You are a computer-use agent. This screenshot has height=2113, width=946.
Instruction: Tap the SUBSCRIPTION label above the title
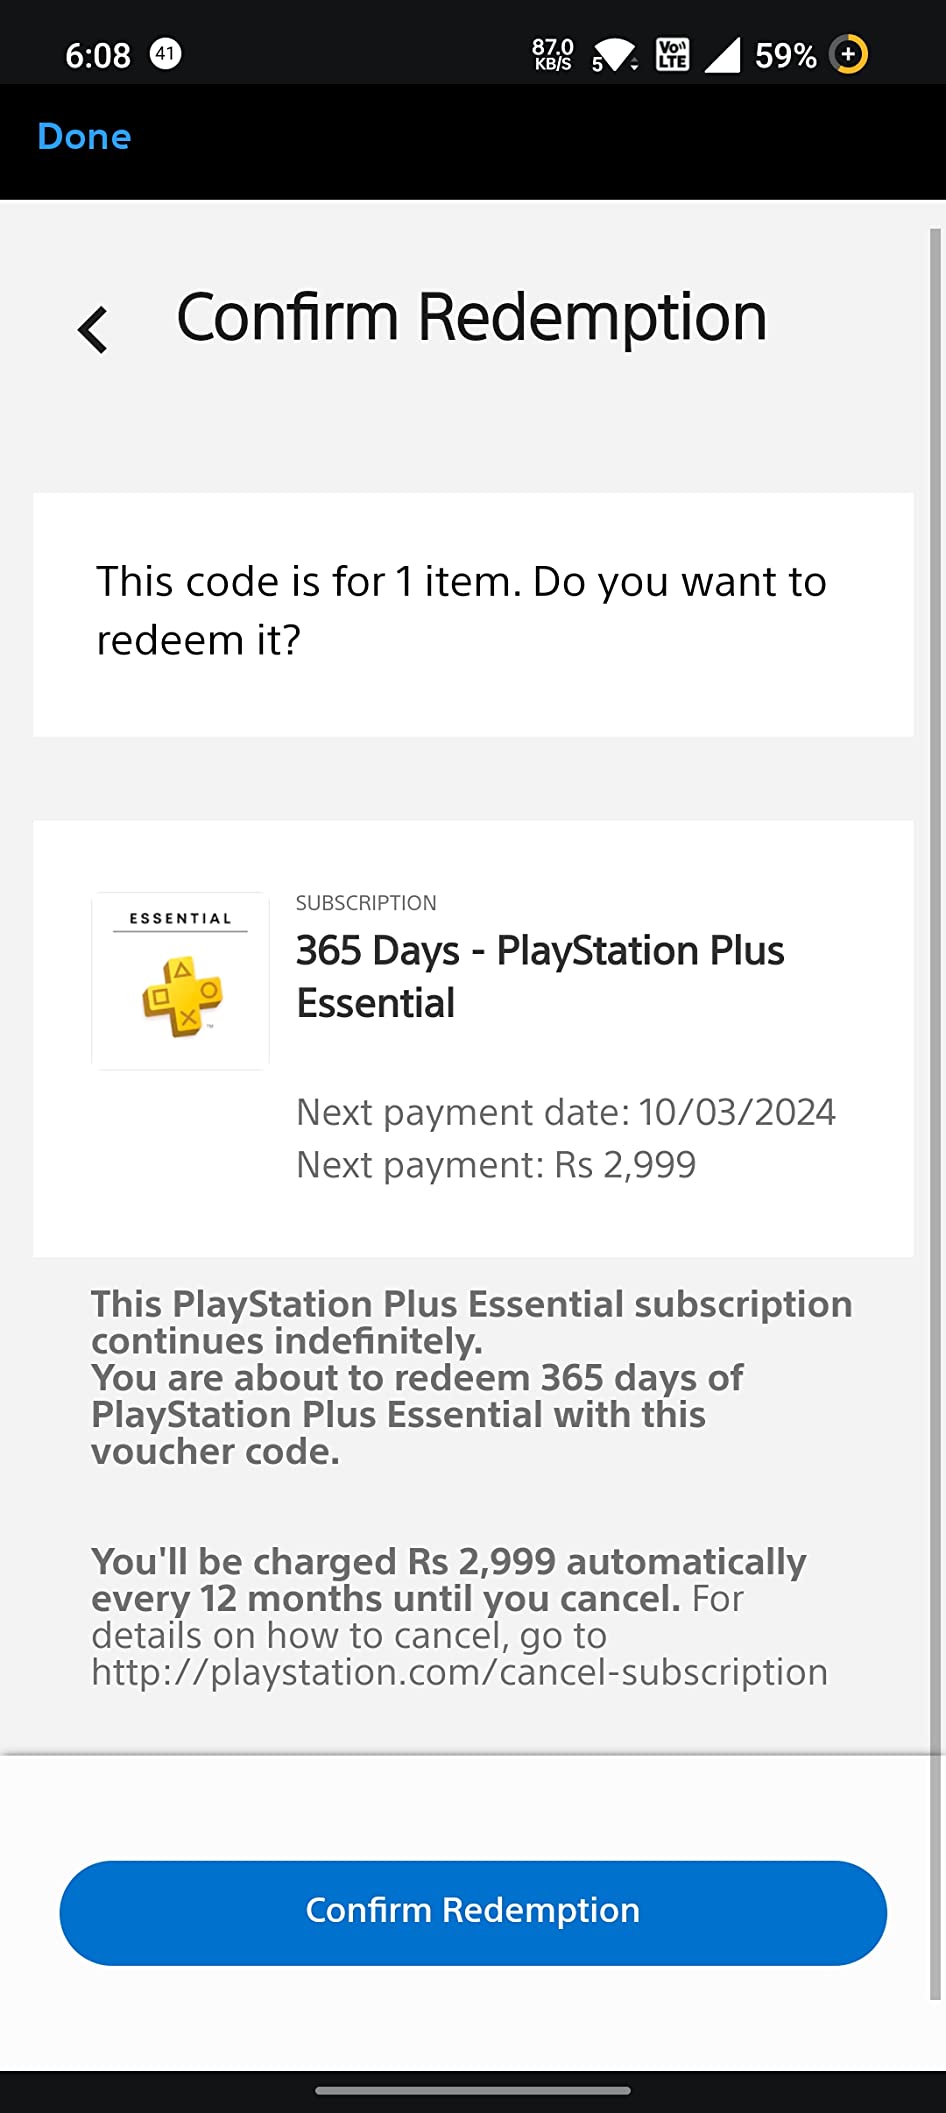click(x=366, y=902)
